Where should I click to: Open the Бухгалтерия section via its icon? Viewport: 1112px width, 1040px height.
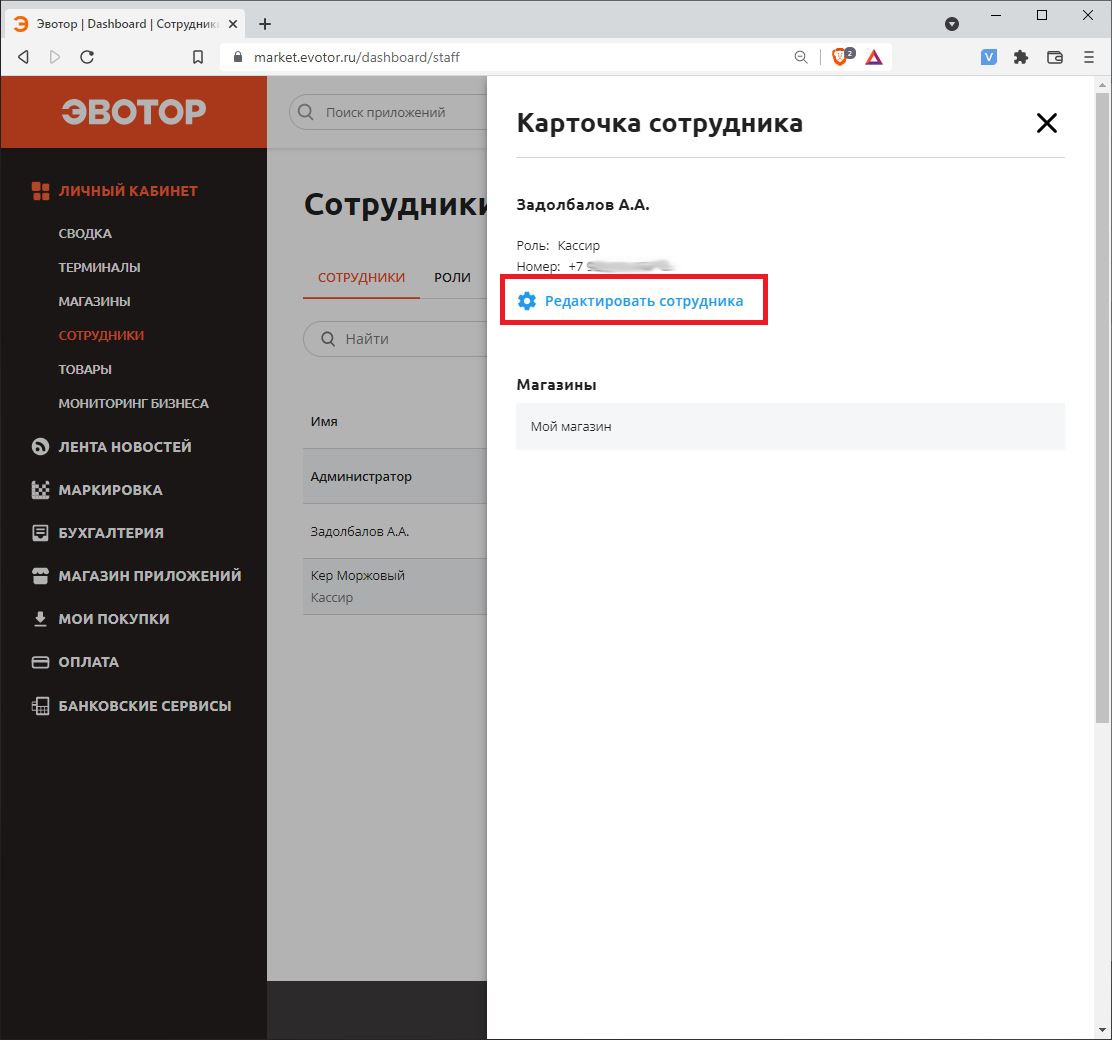pos(38,532)
